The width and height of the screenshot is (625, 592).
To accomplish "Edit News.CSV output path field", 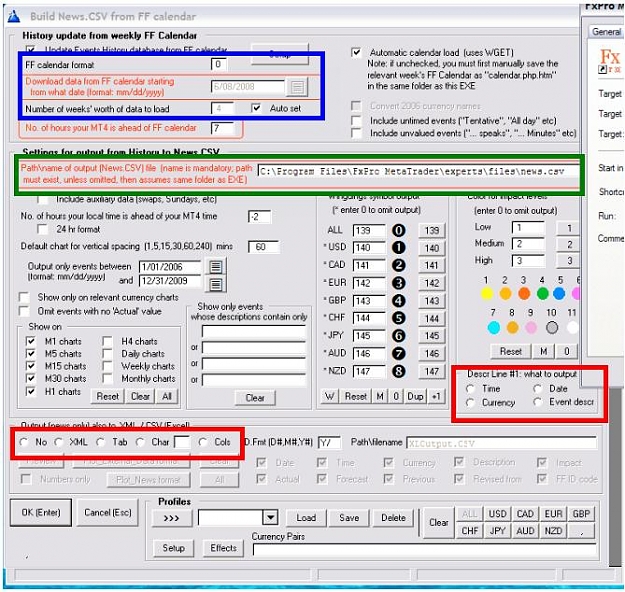I will click(x=418, y=171).
